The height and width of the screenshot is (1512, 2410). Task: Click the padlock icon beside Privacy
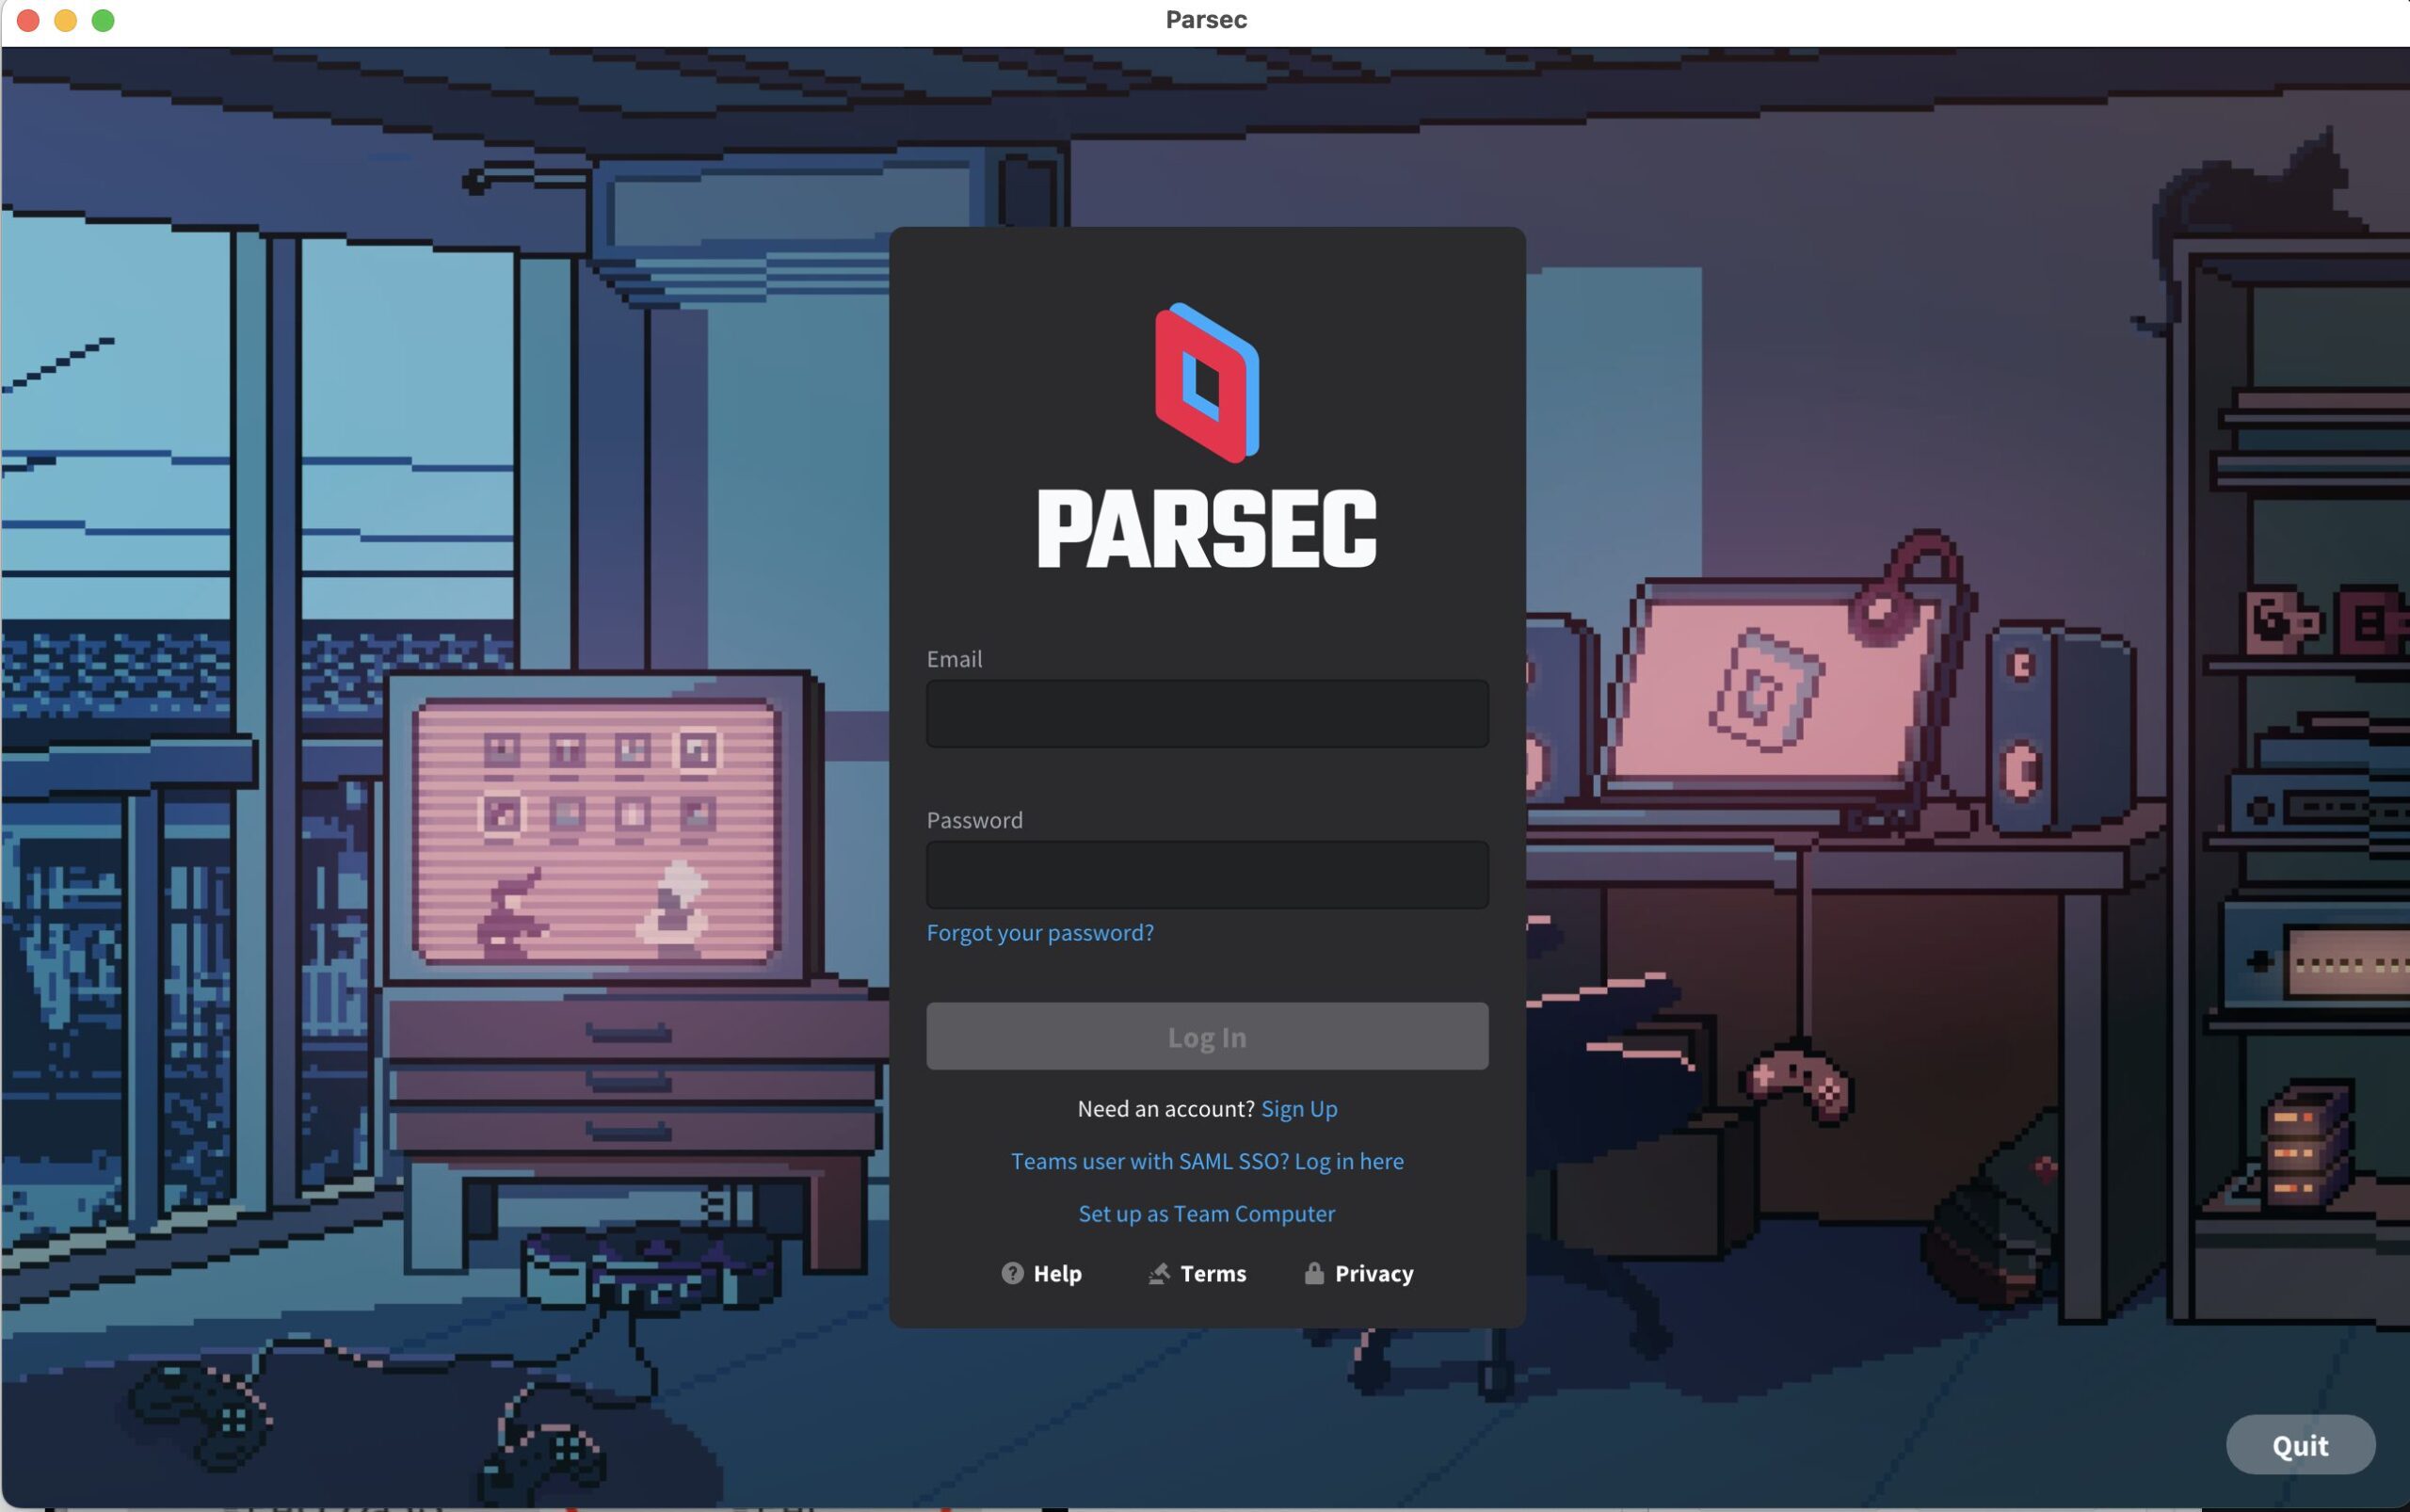(1313, 1273)
